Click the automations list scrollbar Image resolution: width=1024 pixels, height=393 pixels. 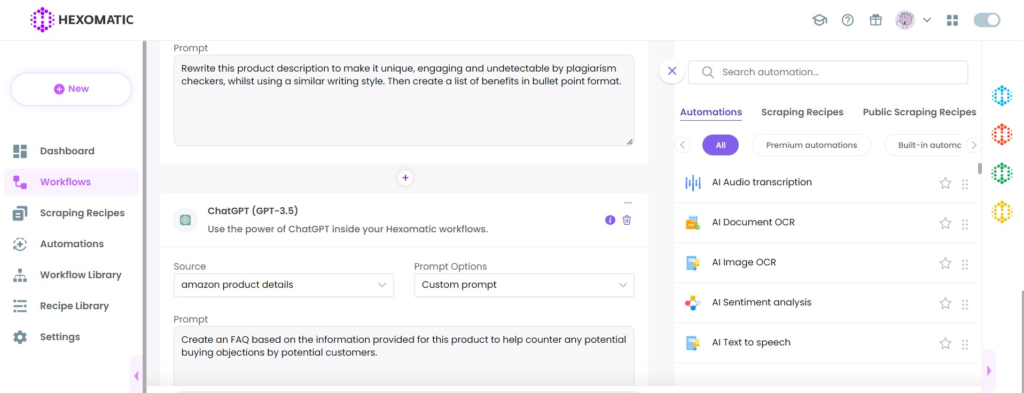click(980, 168)
